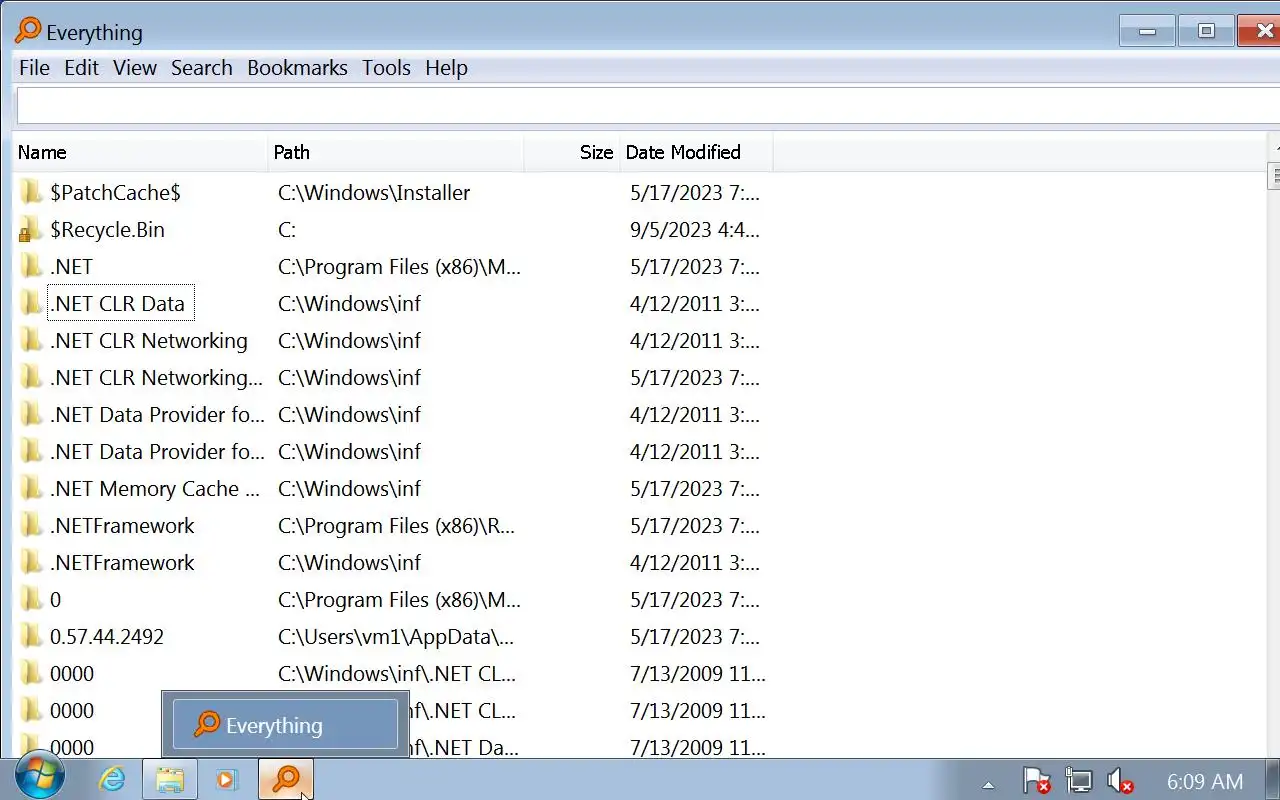Select the $Recycle.Bin entry name
The image size is (1280, 800).
pos(107,229)
